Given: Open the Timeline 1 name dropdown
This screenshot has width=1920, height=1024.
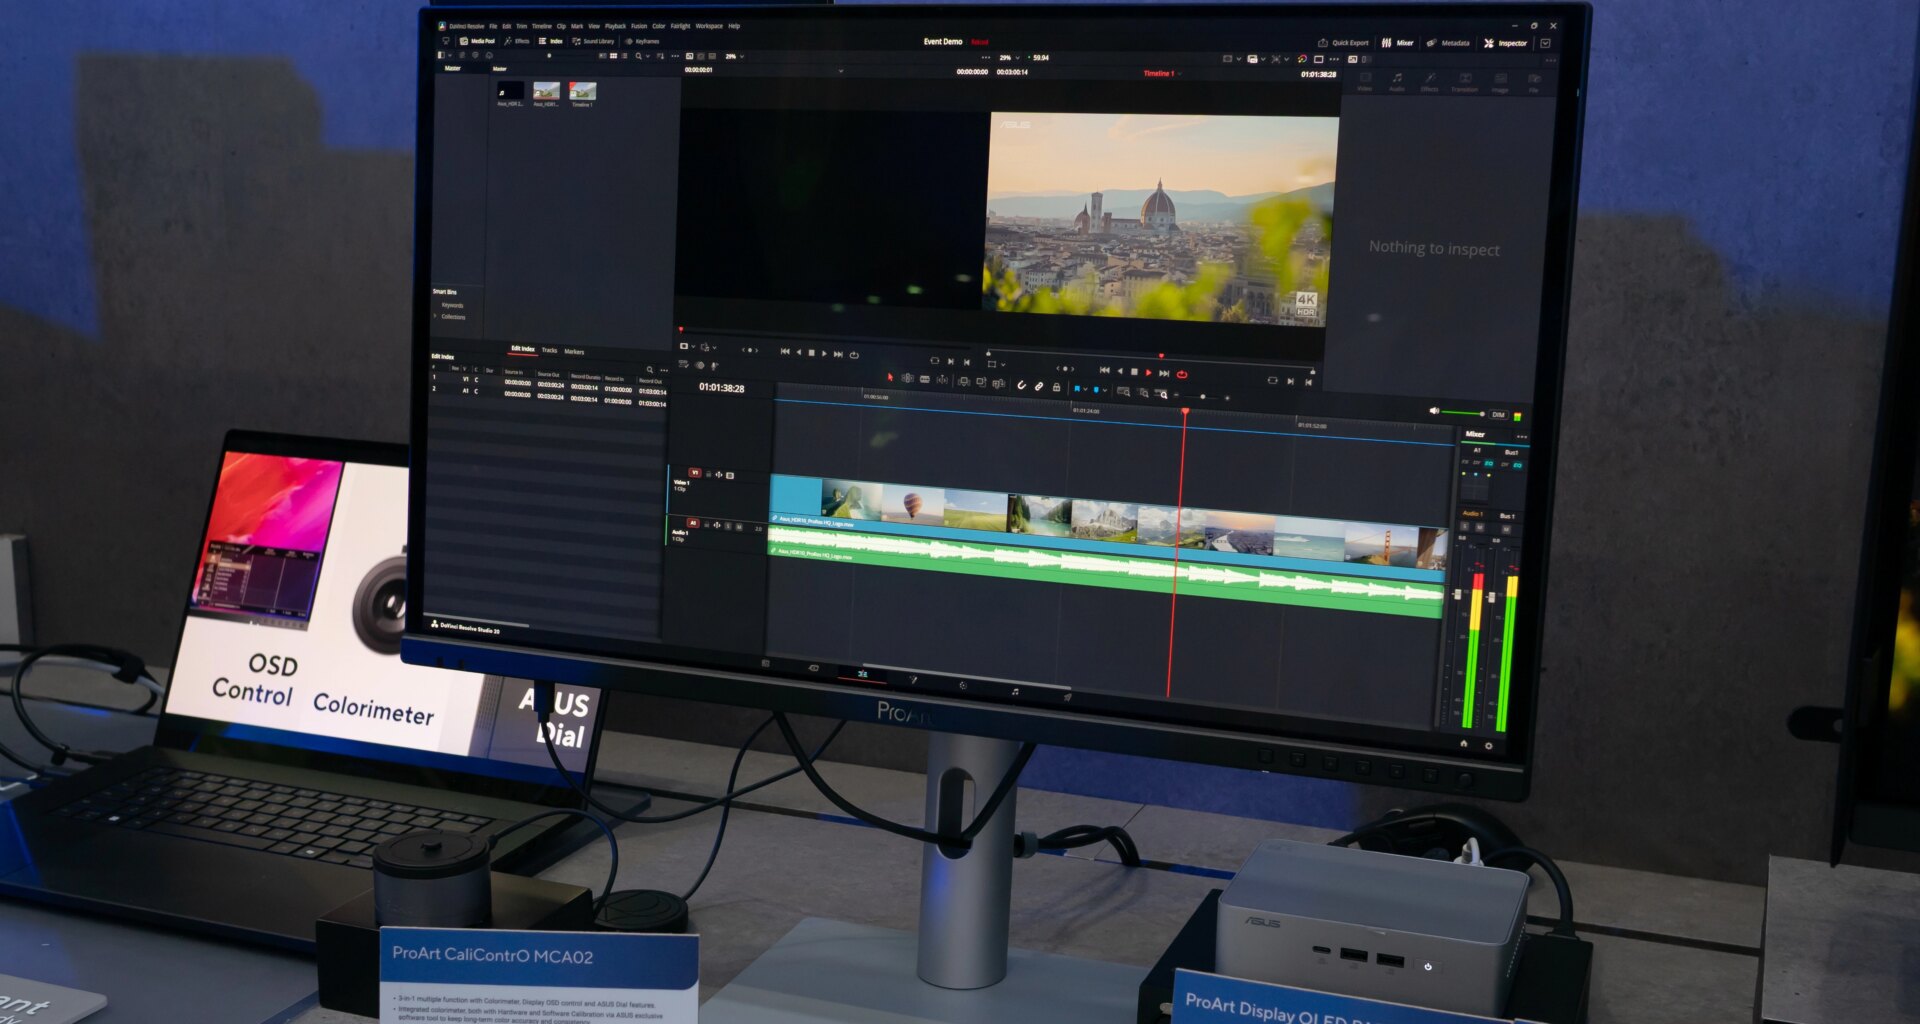Looking at the screenshot, I should (1180, 73).
